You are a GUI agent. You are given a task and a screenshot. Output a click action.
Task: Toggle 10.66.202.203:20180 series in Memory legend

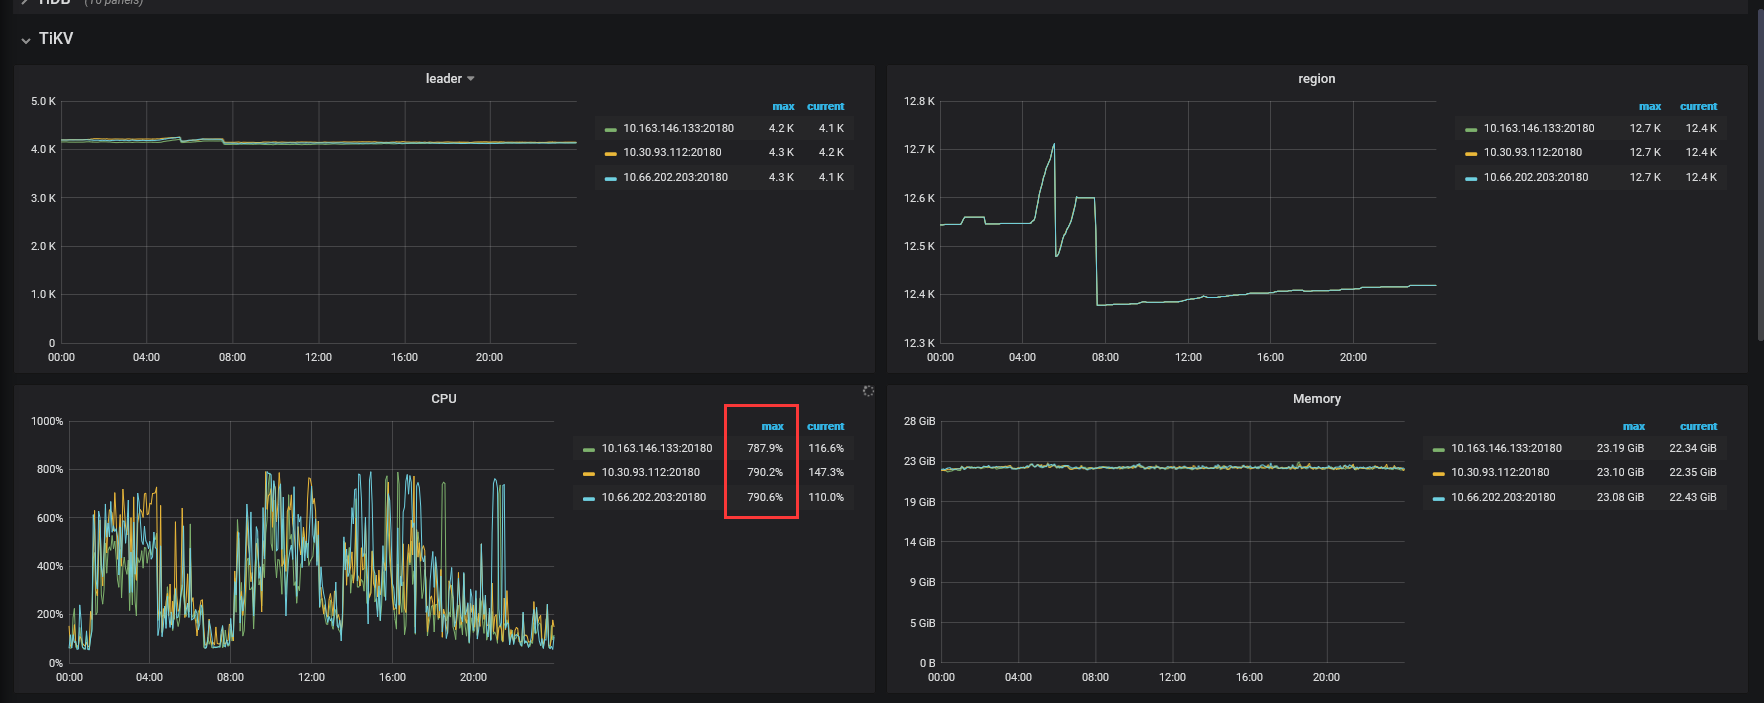click(x=1503, y=498)
